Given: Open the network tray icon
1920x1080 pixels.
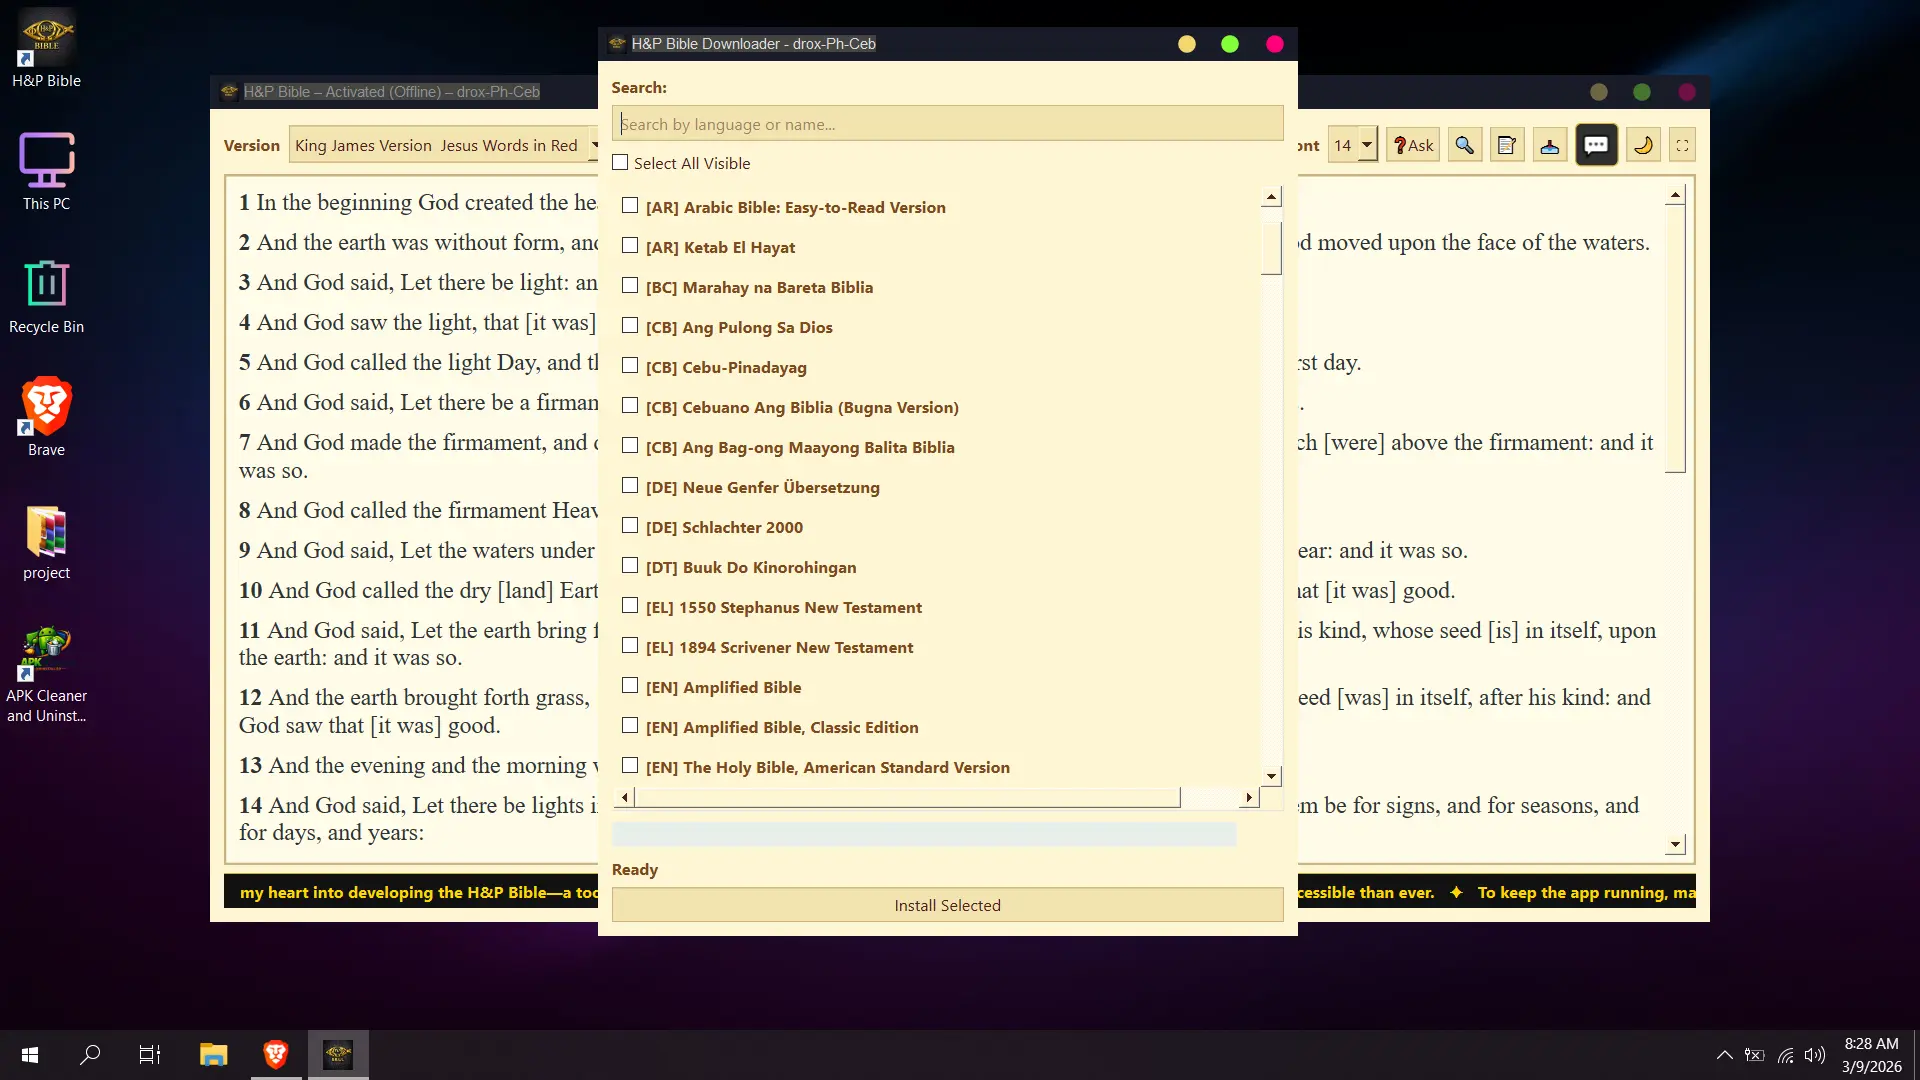Looking at the screenshot, I should (x=1785, y=1055).
